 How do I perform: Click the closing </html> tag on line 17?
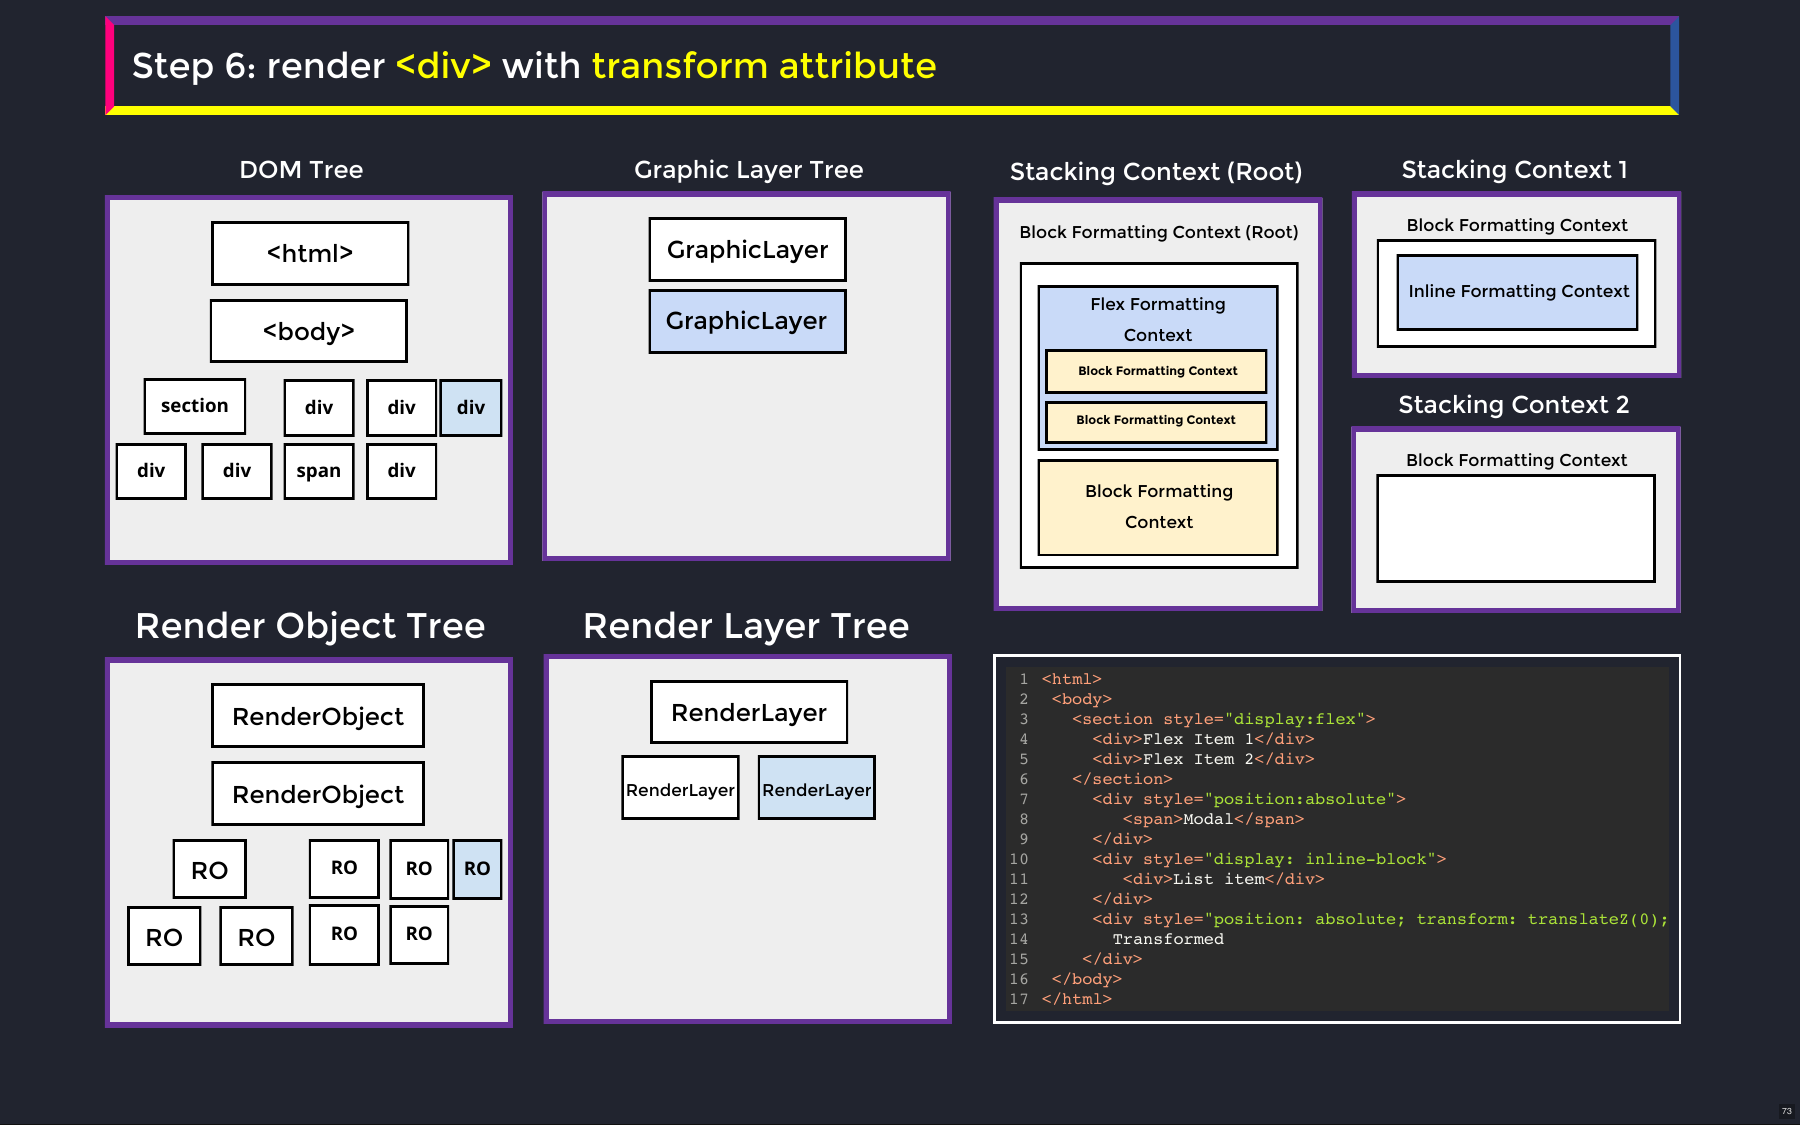[1077, 999]
